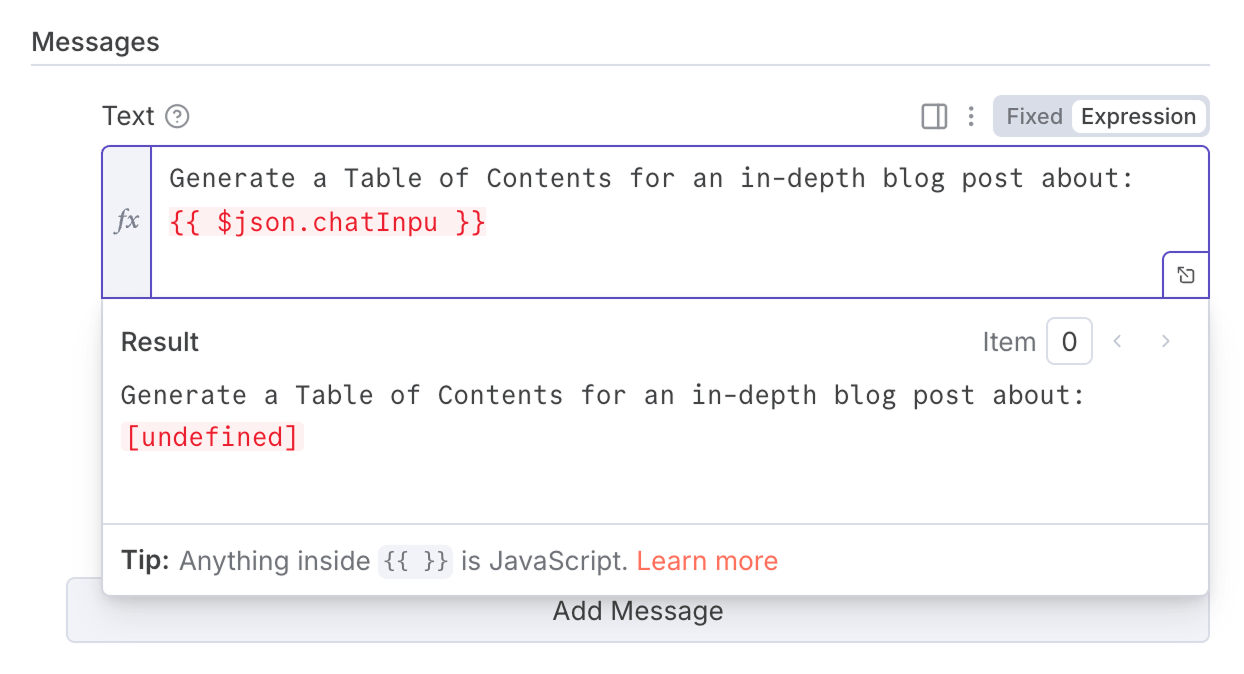Viewport: 1244px width, 674px height.
Task: Go to previous item with left chevron
Action: tap(1117, 341)
